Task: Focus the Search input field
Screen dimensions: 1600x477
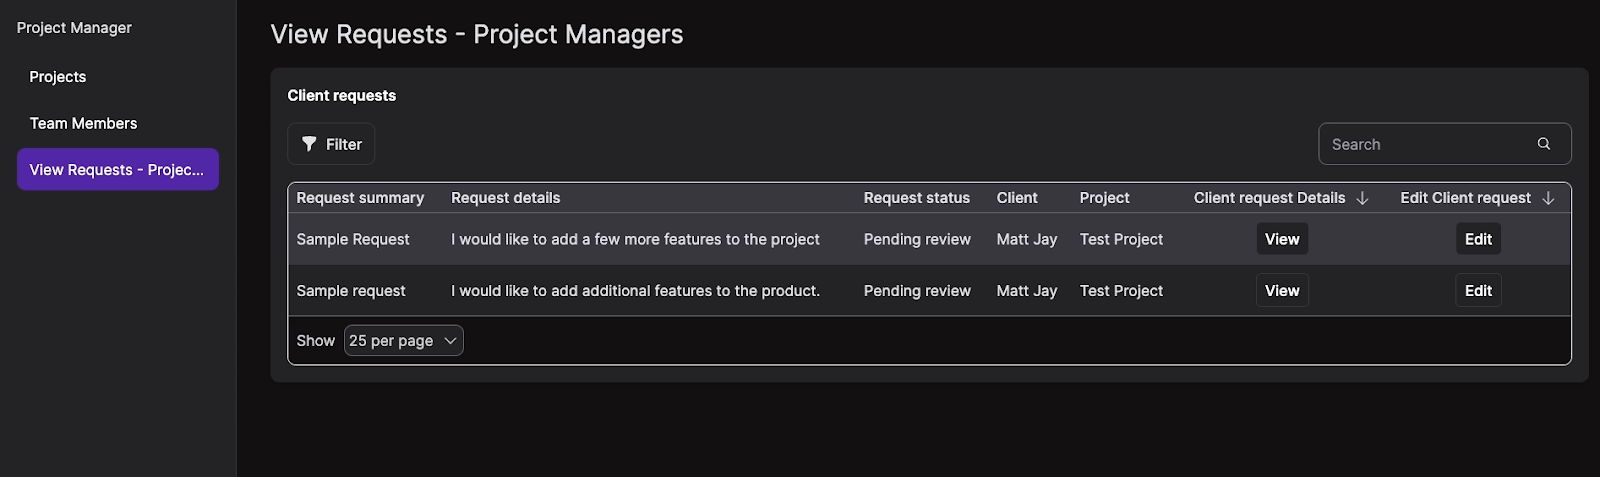Action: click(1444, 144)
